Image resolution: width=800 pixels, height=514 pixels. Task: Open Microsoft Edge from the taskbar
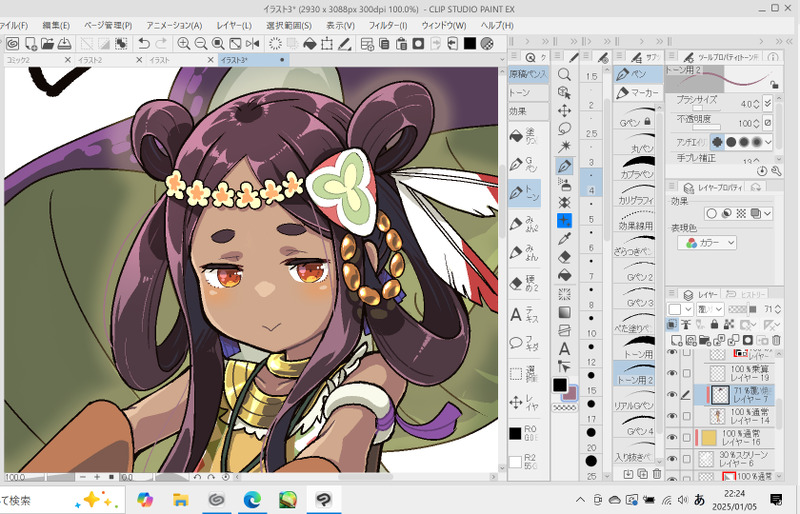coord(252,499)
